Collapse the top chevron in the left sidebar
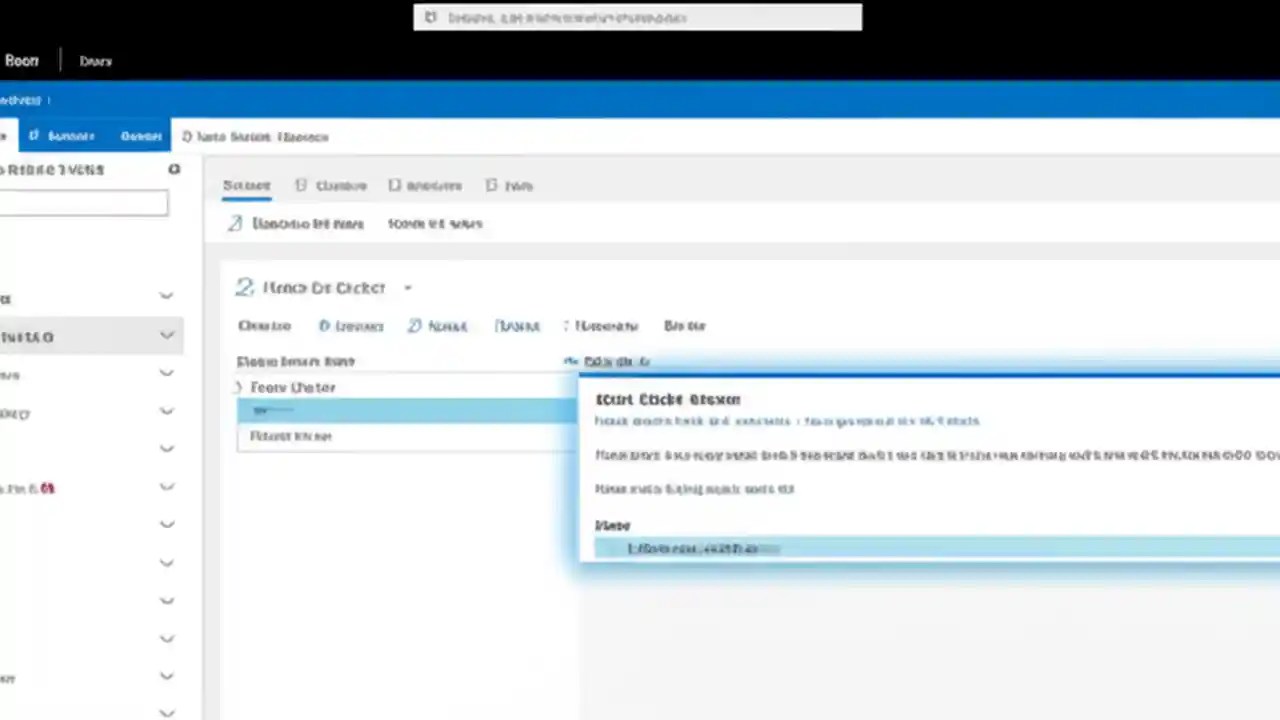The image size is (1280, 720). tap(166, 295)
